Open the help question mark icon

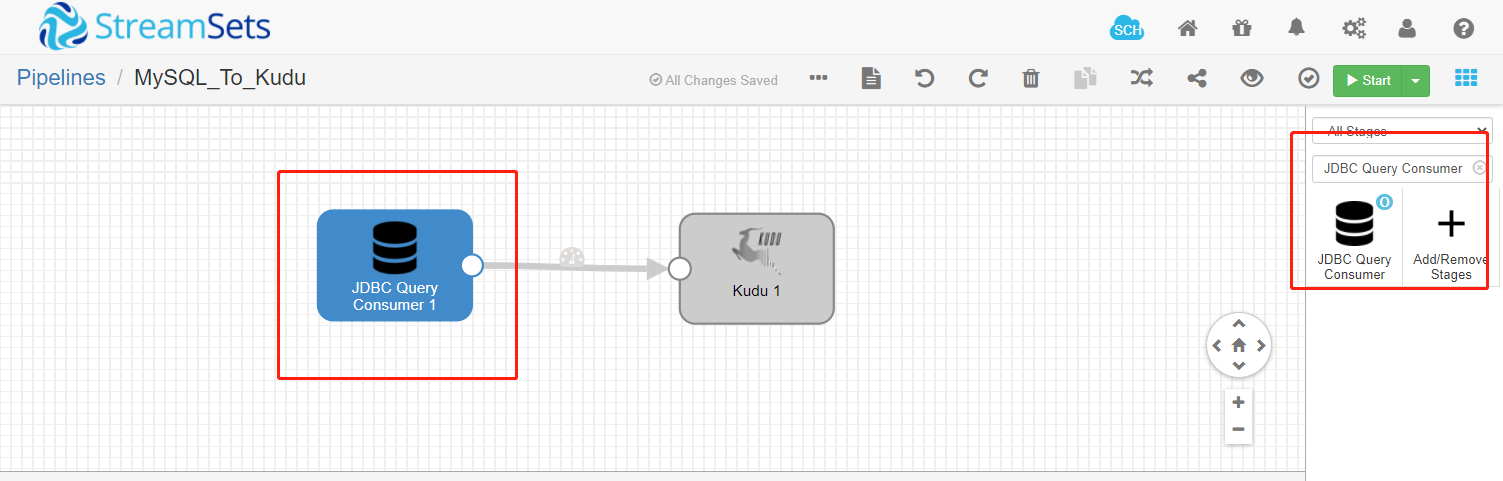[1464, 28]
